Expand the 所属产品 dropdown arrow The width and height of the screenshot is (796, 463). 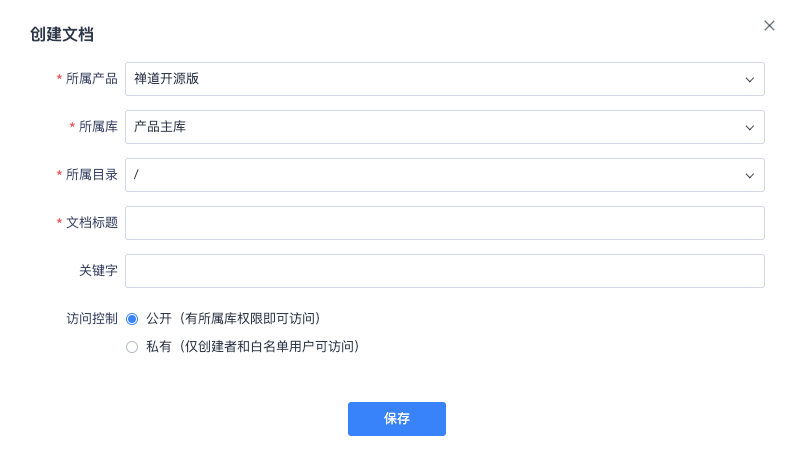[749, 80]
